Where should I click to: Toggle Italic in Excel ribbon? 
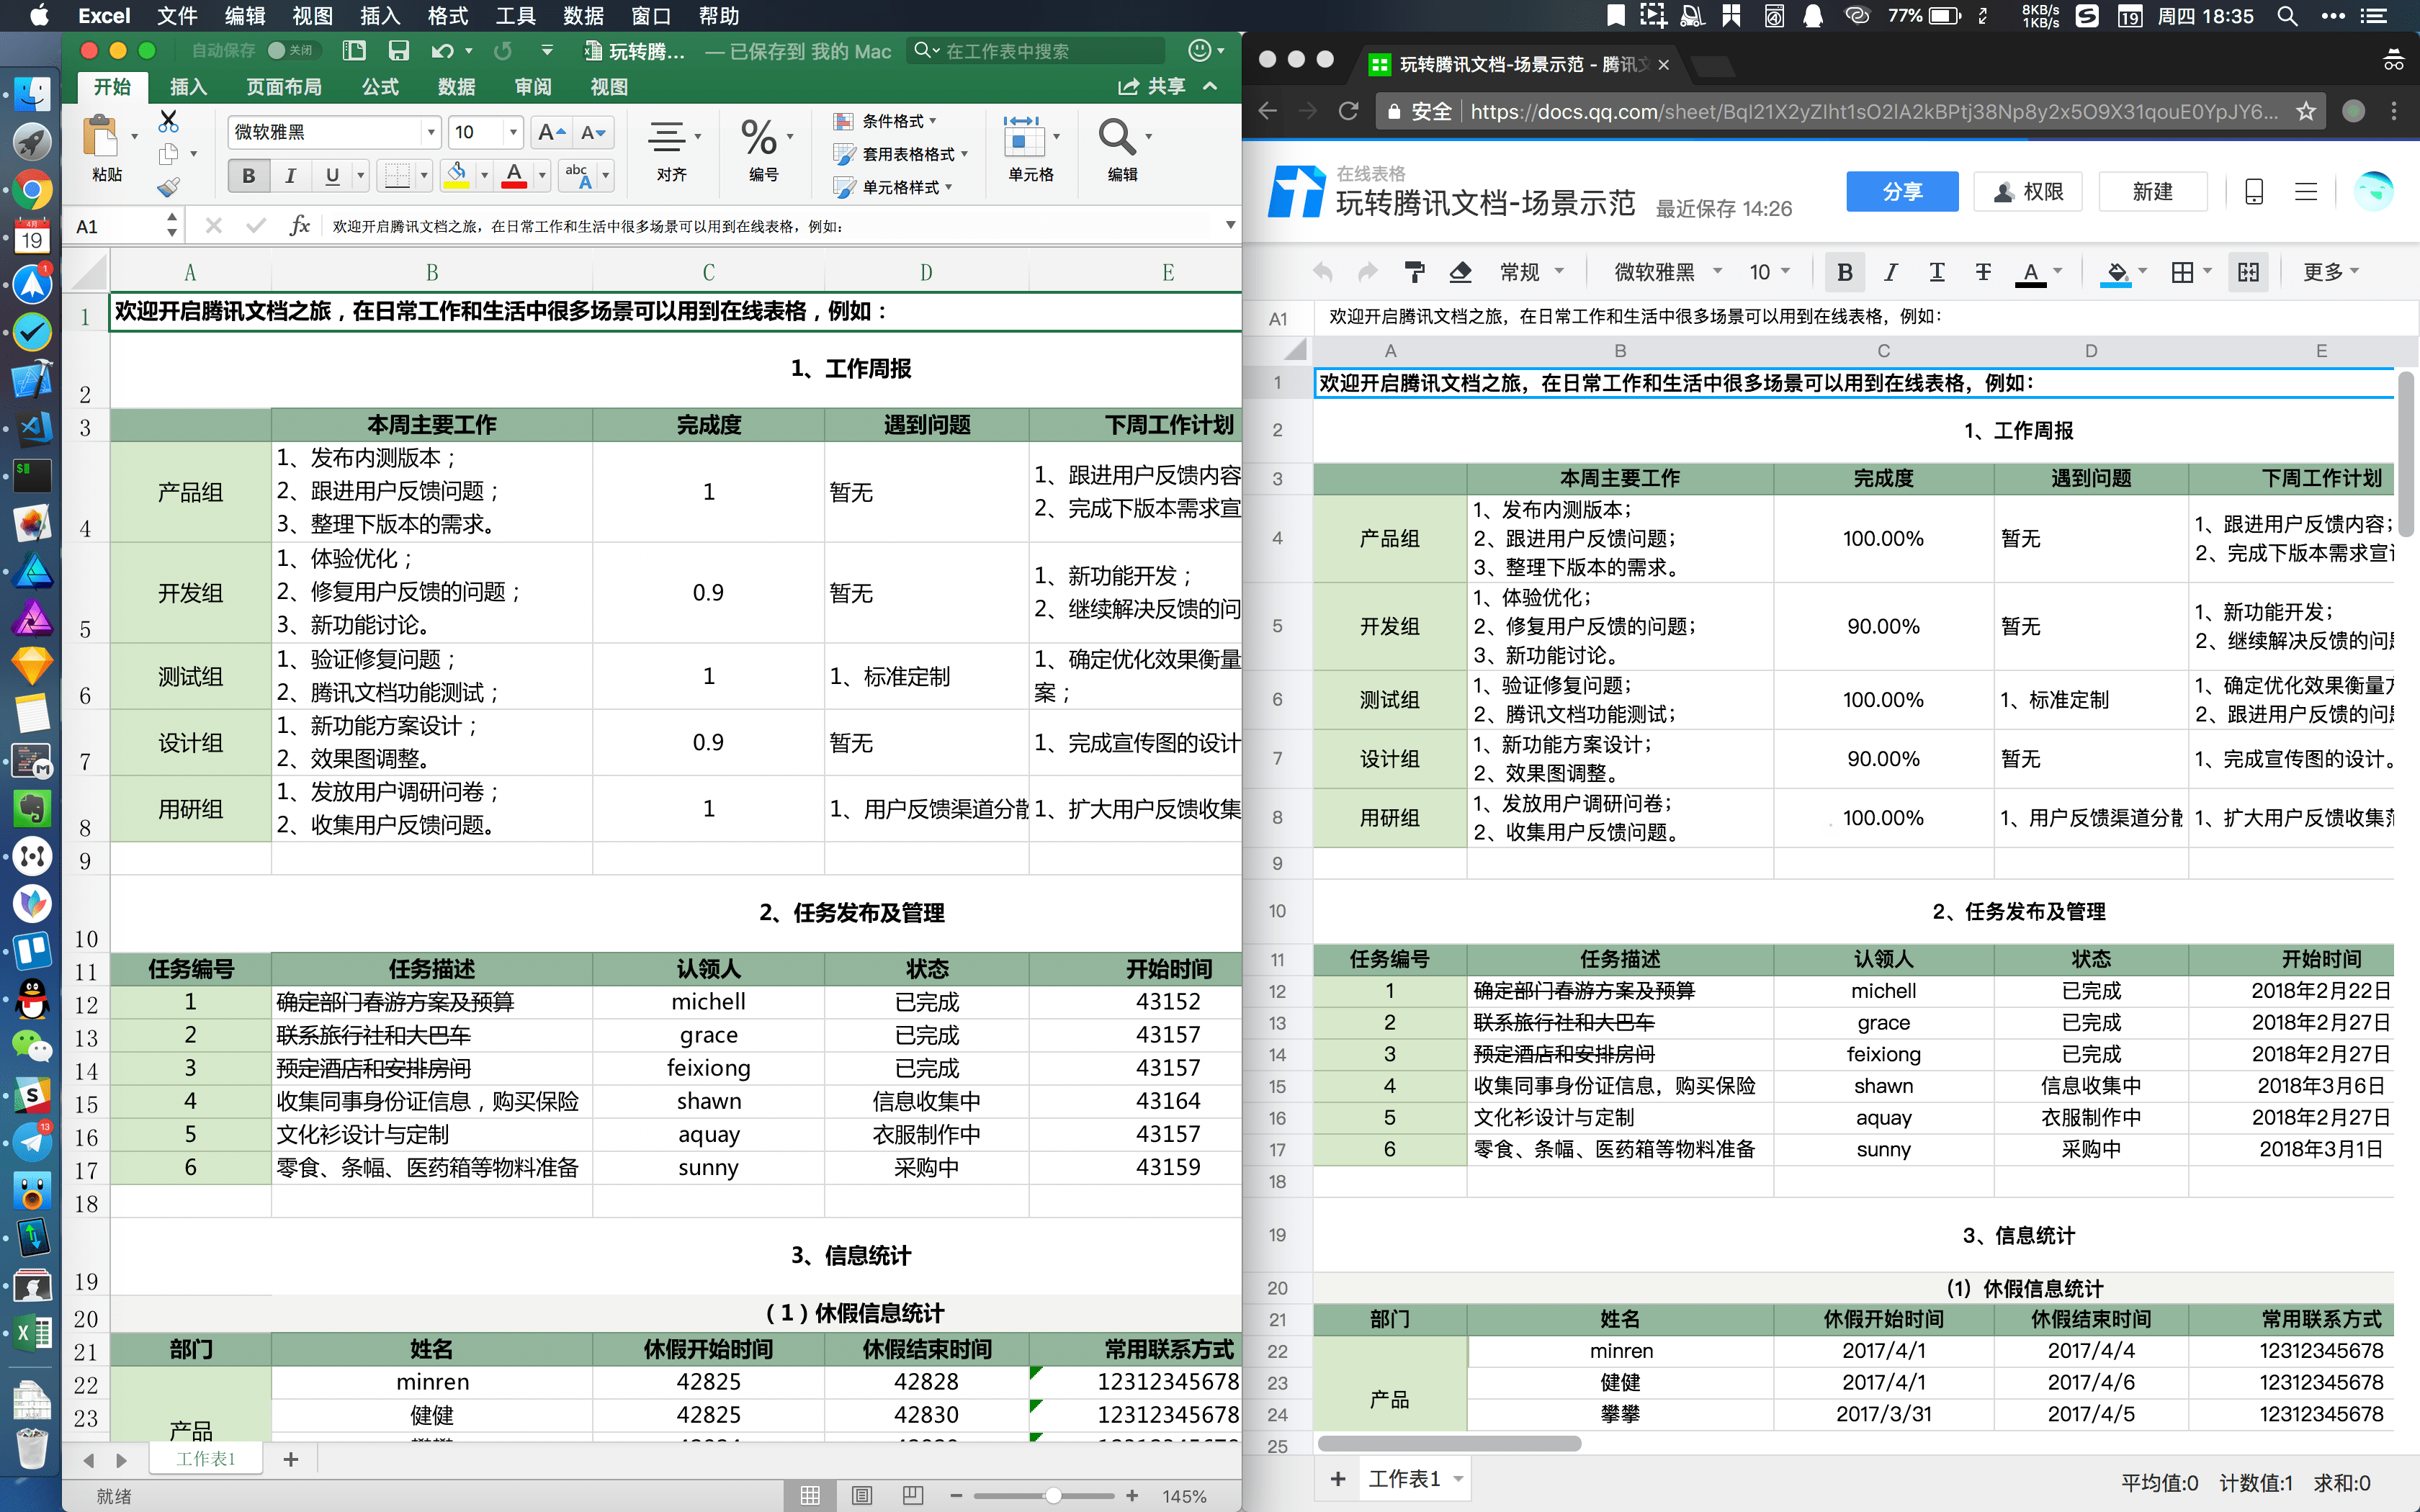(290, 176)
